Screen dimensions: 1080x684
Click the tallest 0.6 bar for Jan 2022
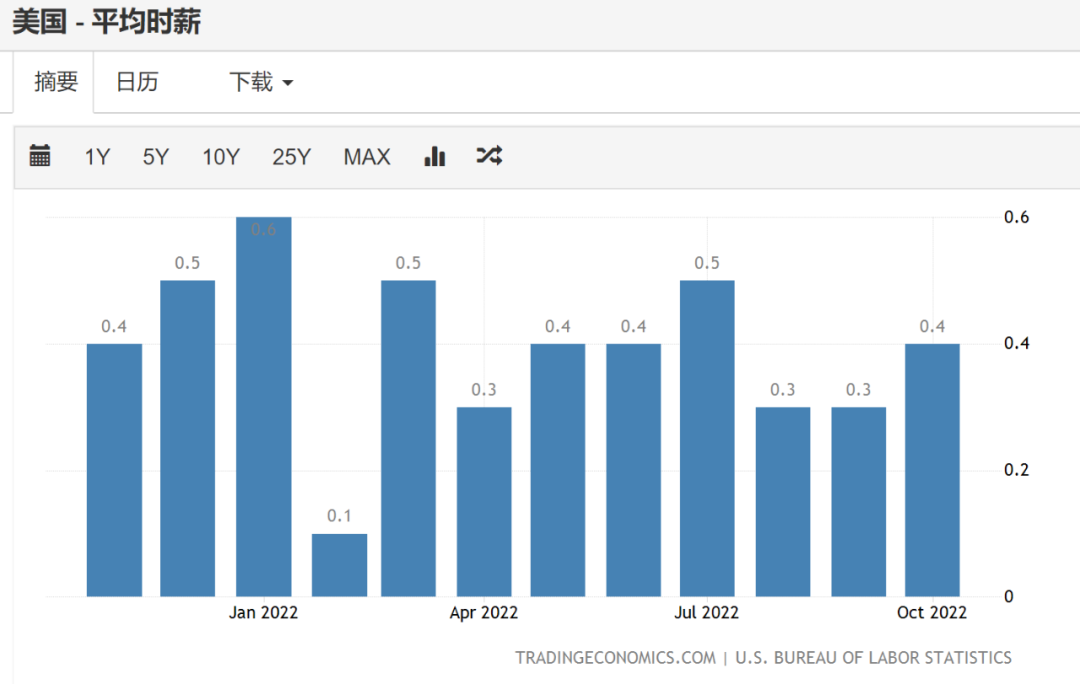pyautogui.click(x=264, y=406)
